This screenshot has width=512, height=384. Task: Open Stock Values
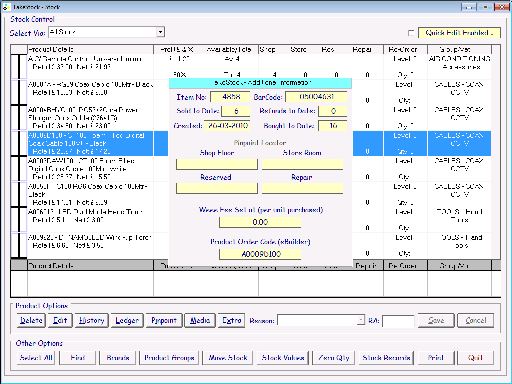click(283, 358)
